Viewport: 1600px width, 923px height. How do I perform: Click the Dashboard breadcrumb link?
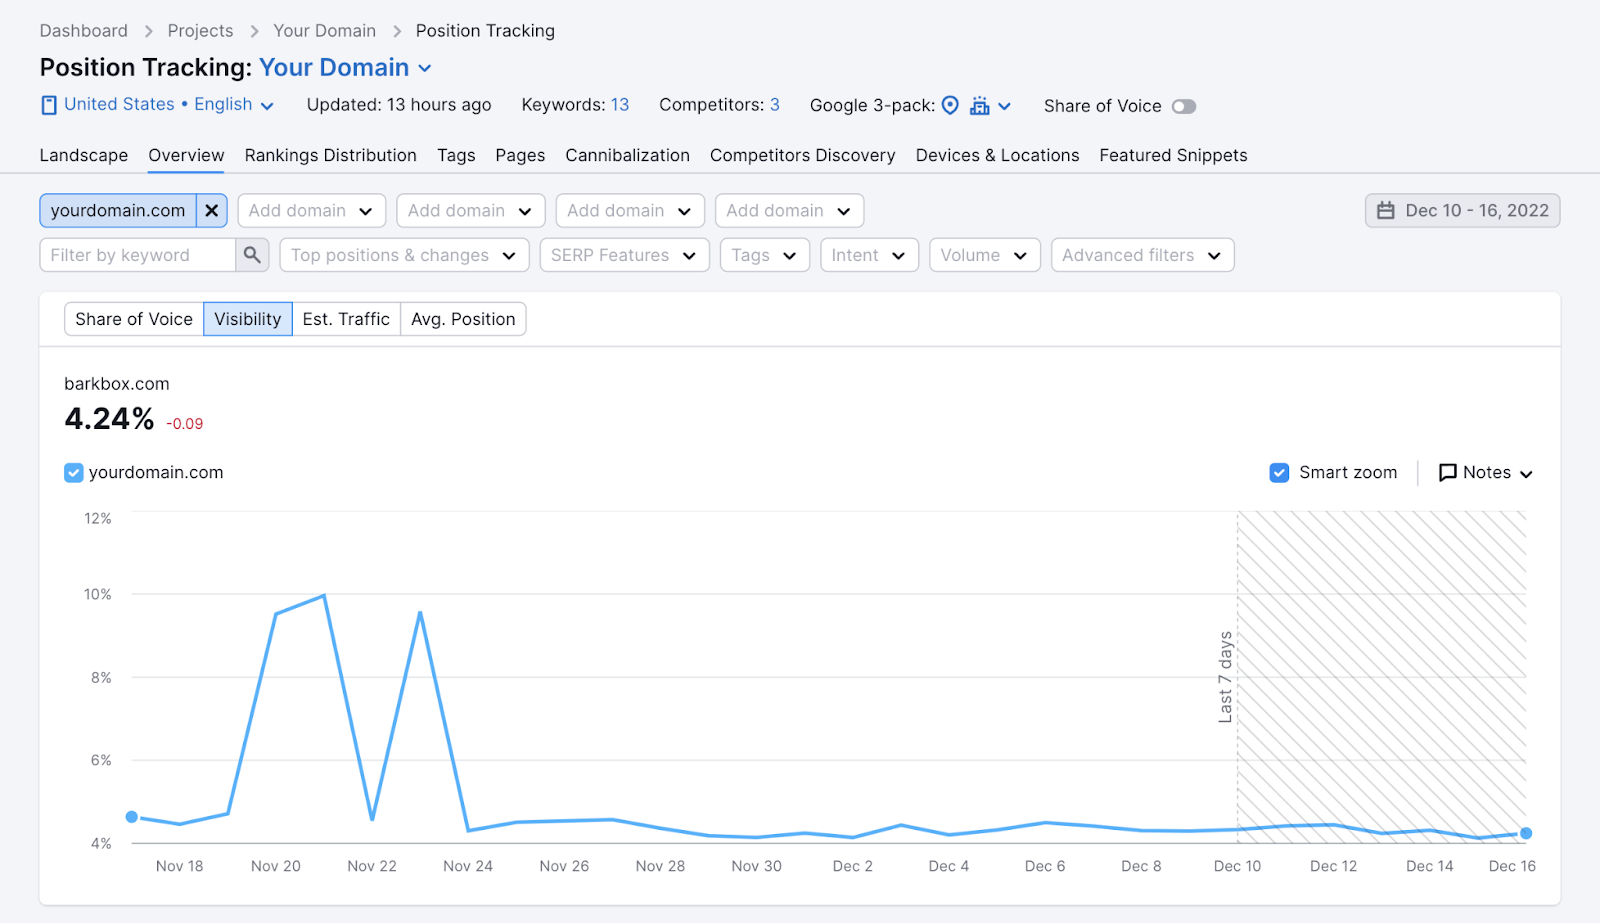(x=83, y=30)
